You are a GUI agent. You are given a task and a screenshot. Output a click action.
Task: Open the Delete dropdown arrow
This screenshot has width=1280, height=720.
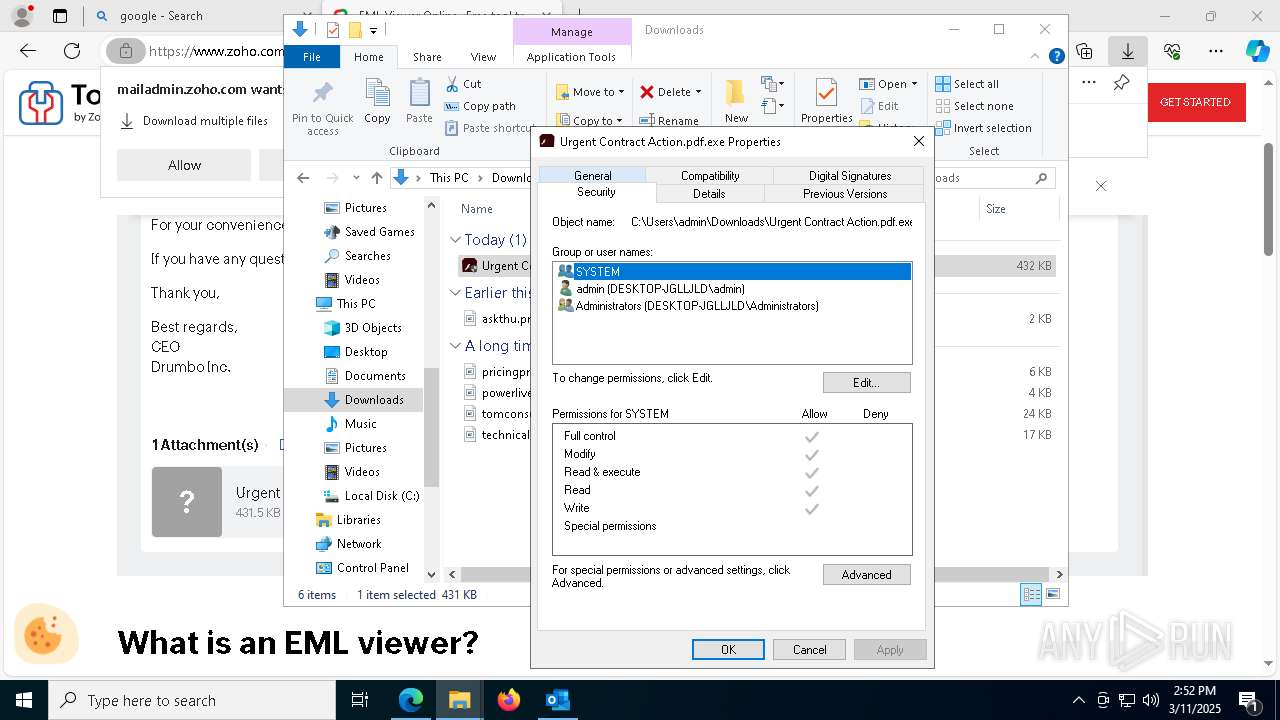[698, 92]
